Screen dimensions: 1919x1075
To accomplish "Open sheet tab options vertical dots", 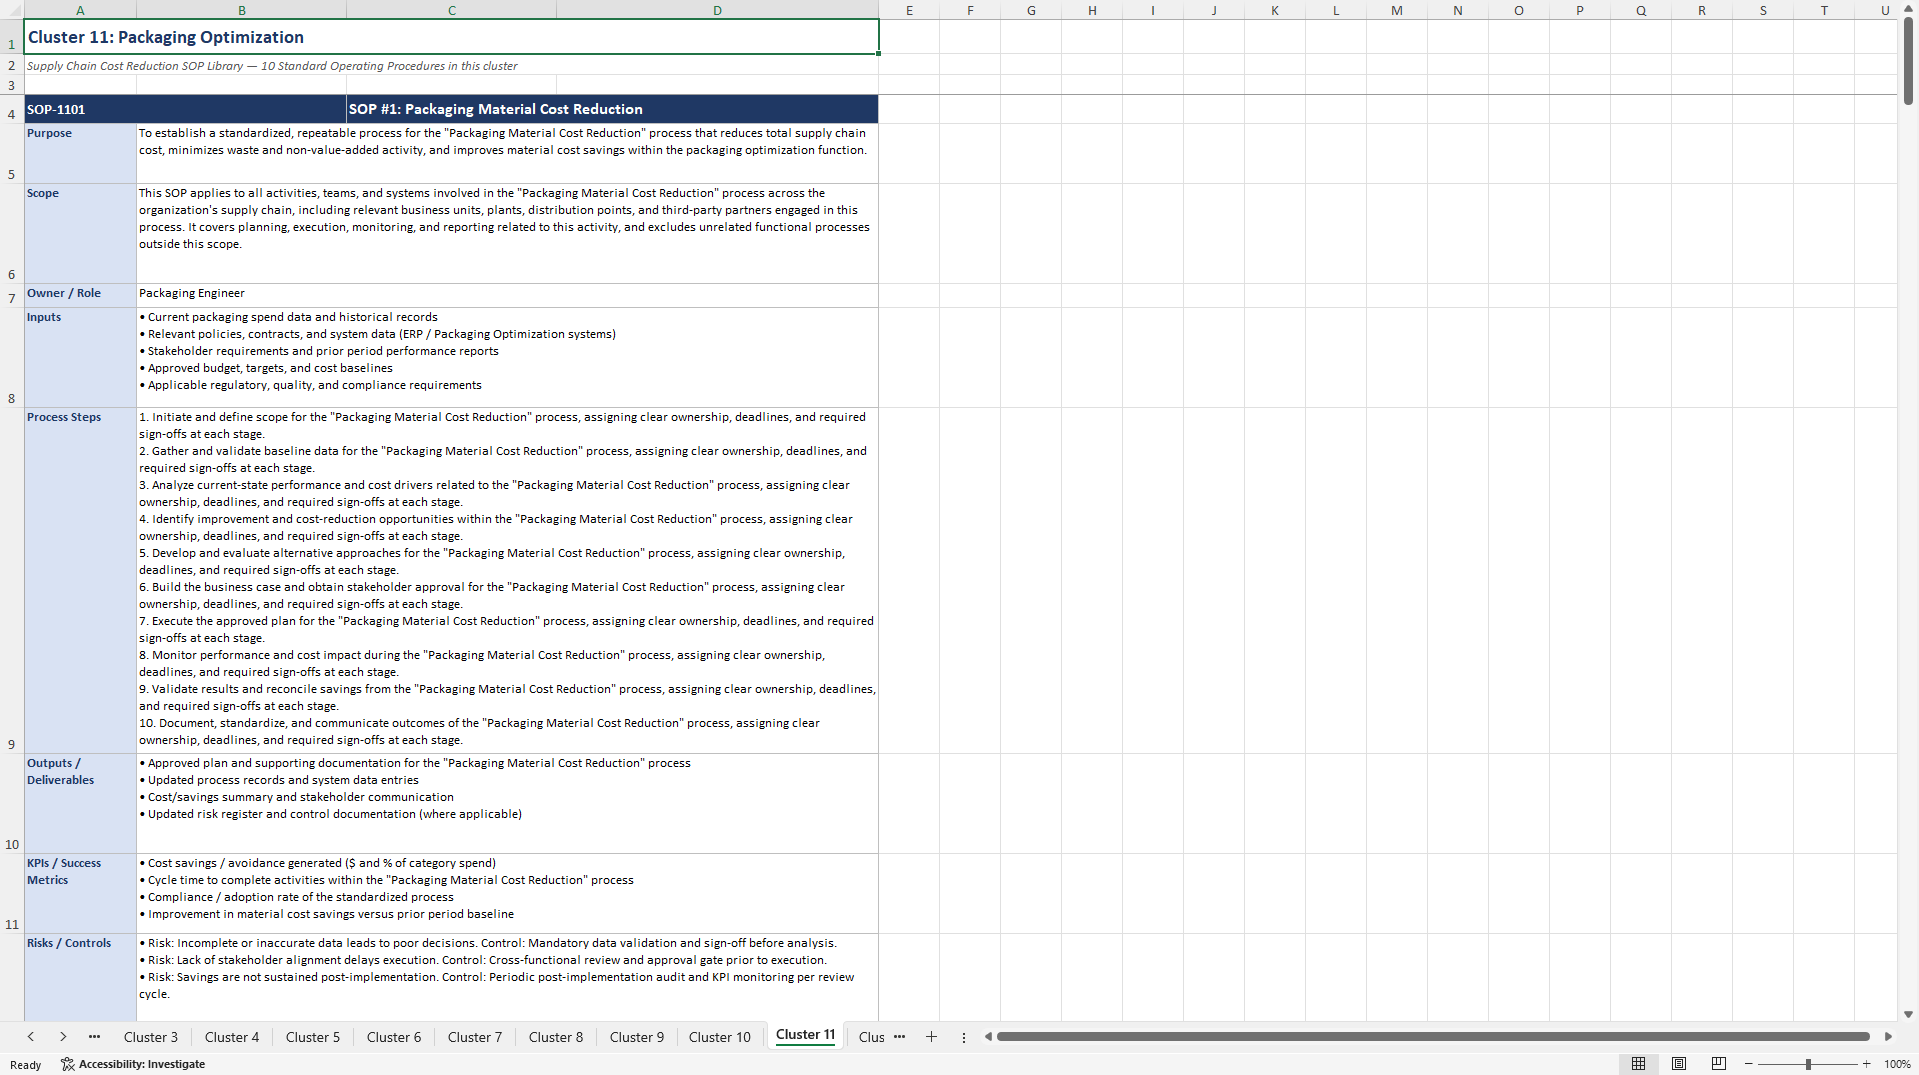I will (964, 1037).
